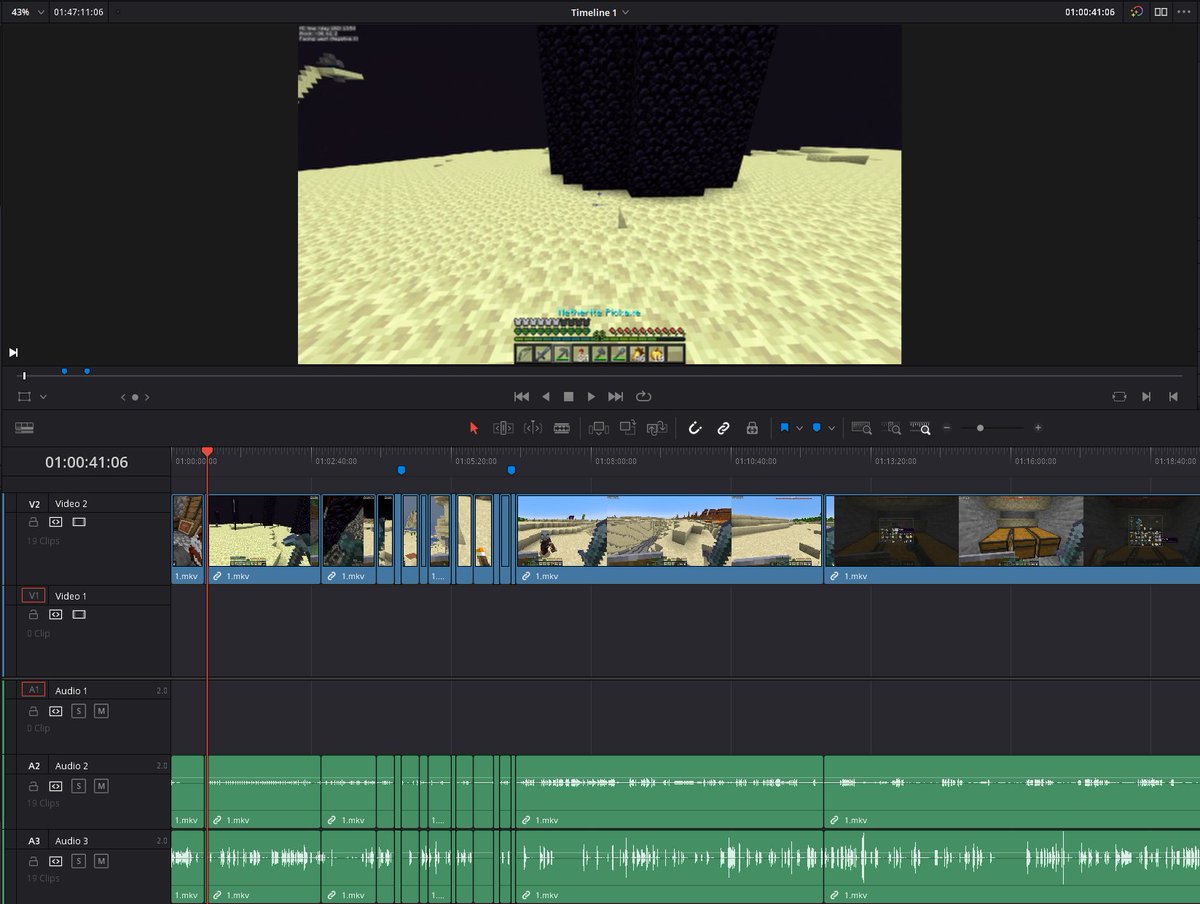Play timeline in reverse
The image size is (1200, 904).
(x=546, y=397)
